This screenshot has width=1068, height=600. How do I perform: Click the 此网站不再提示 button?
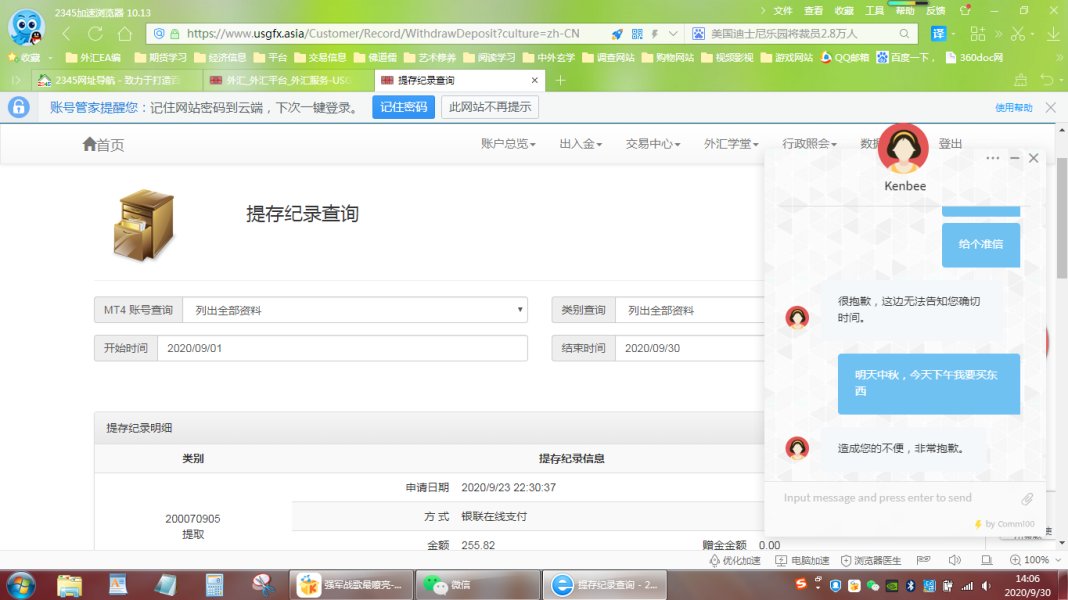click(x=490, y=107)
